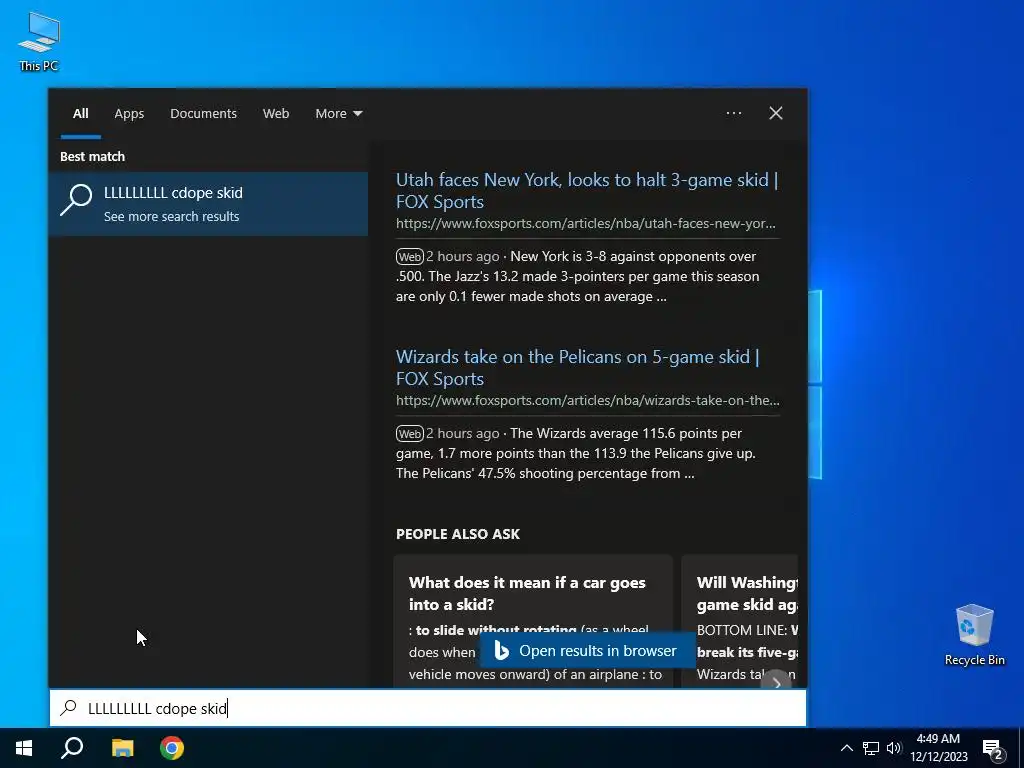Open the foxsports wizards-take-on-the URL
The image size is (1024, 768).
[x=588, y=400]
